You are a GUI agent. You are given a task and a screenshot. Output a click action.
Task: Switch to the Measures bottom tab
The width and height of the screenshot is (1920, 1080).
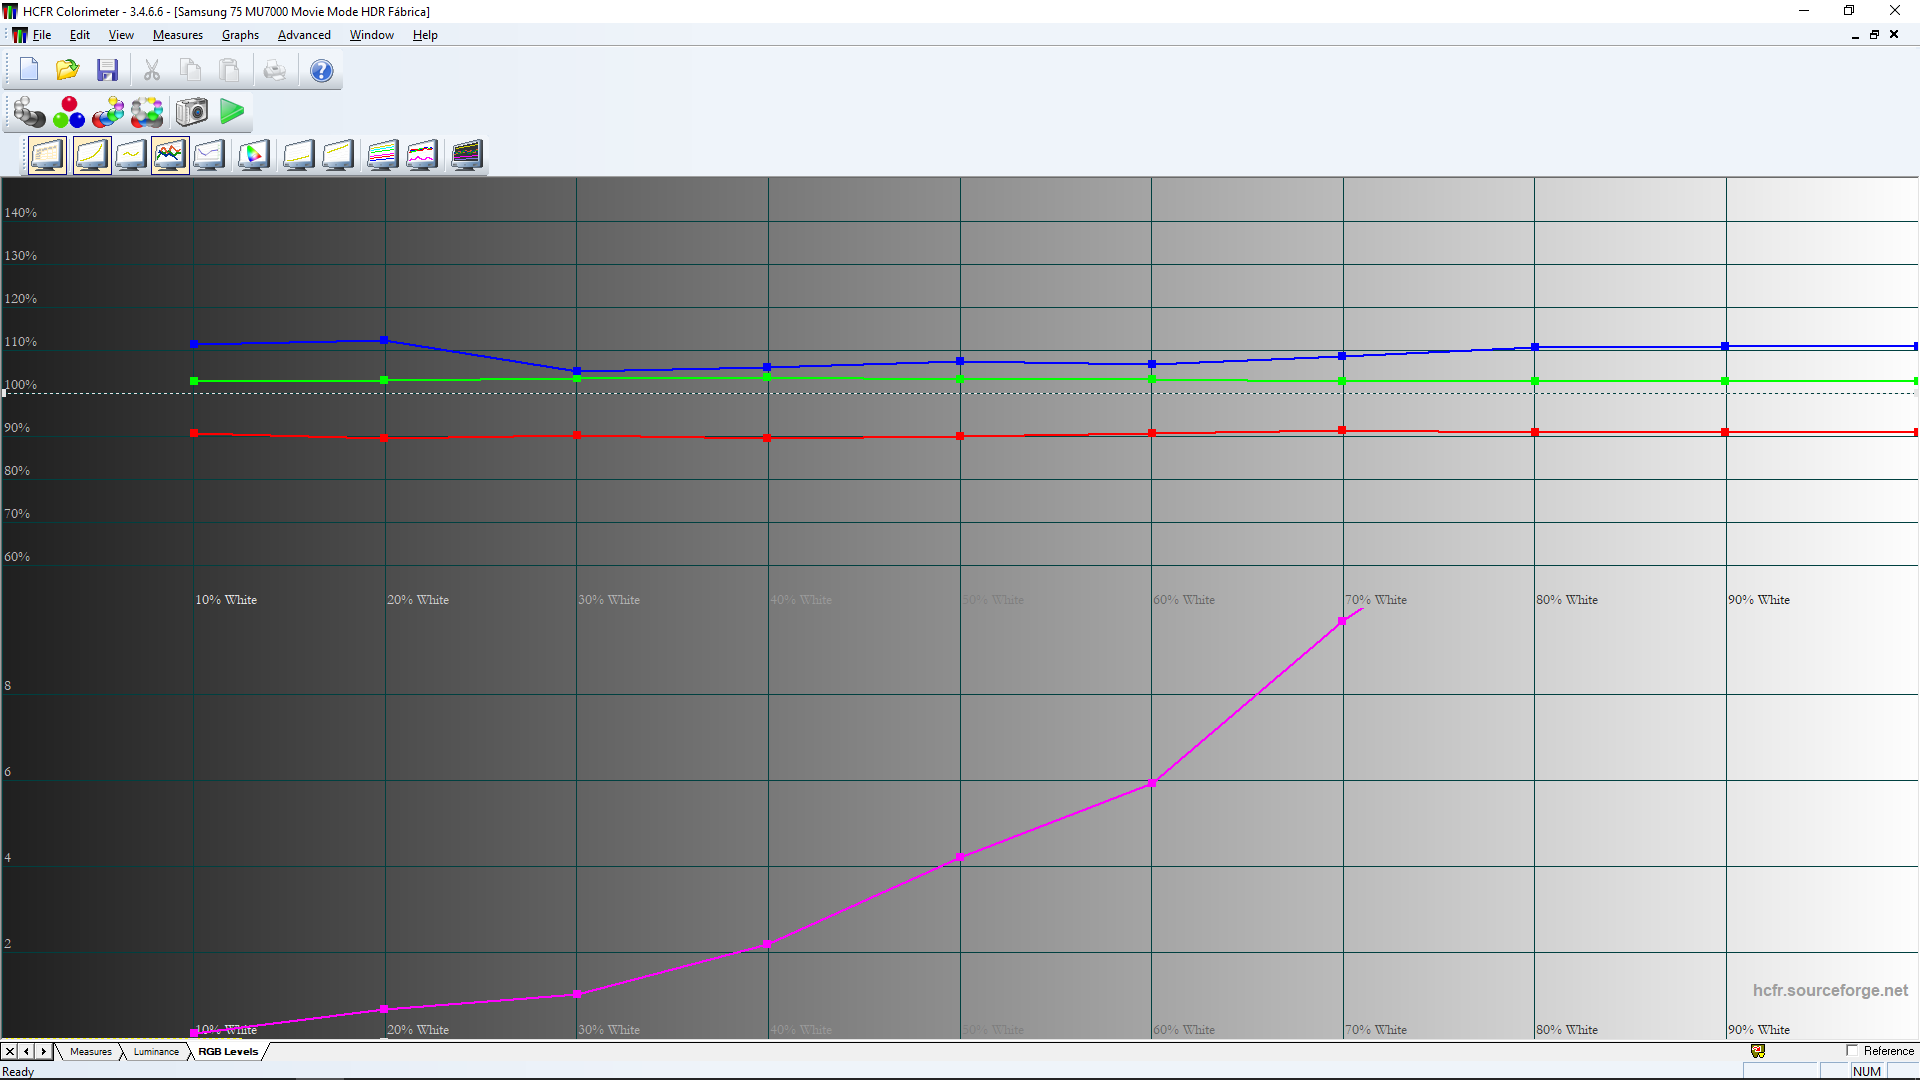coord(91,1051)
